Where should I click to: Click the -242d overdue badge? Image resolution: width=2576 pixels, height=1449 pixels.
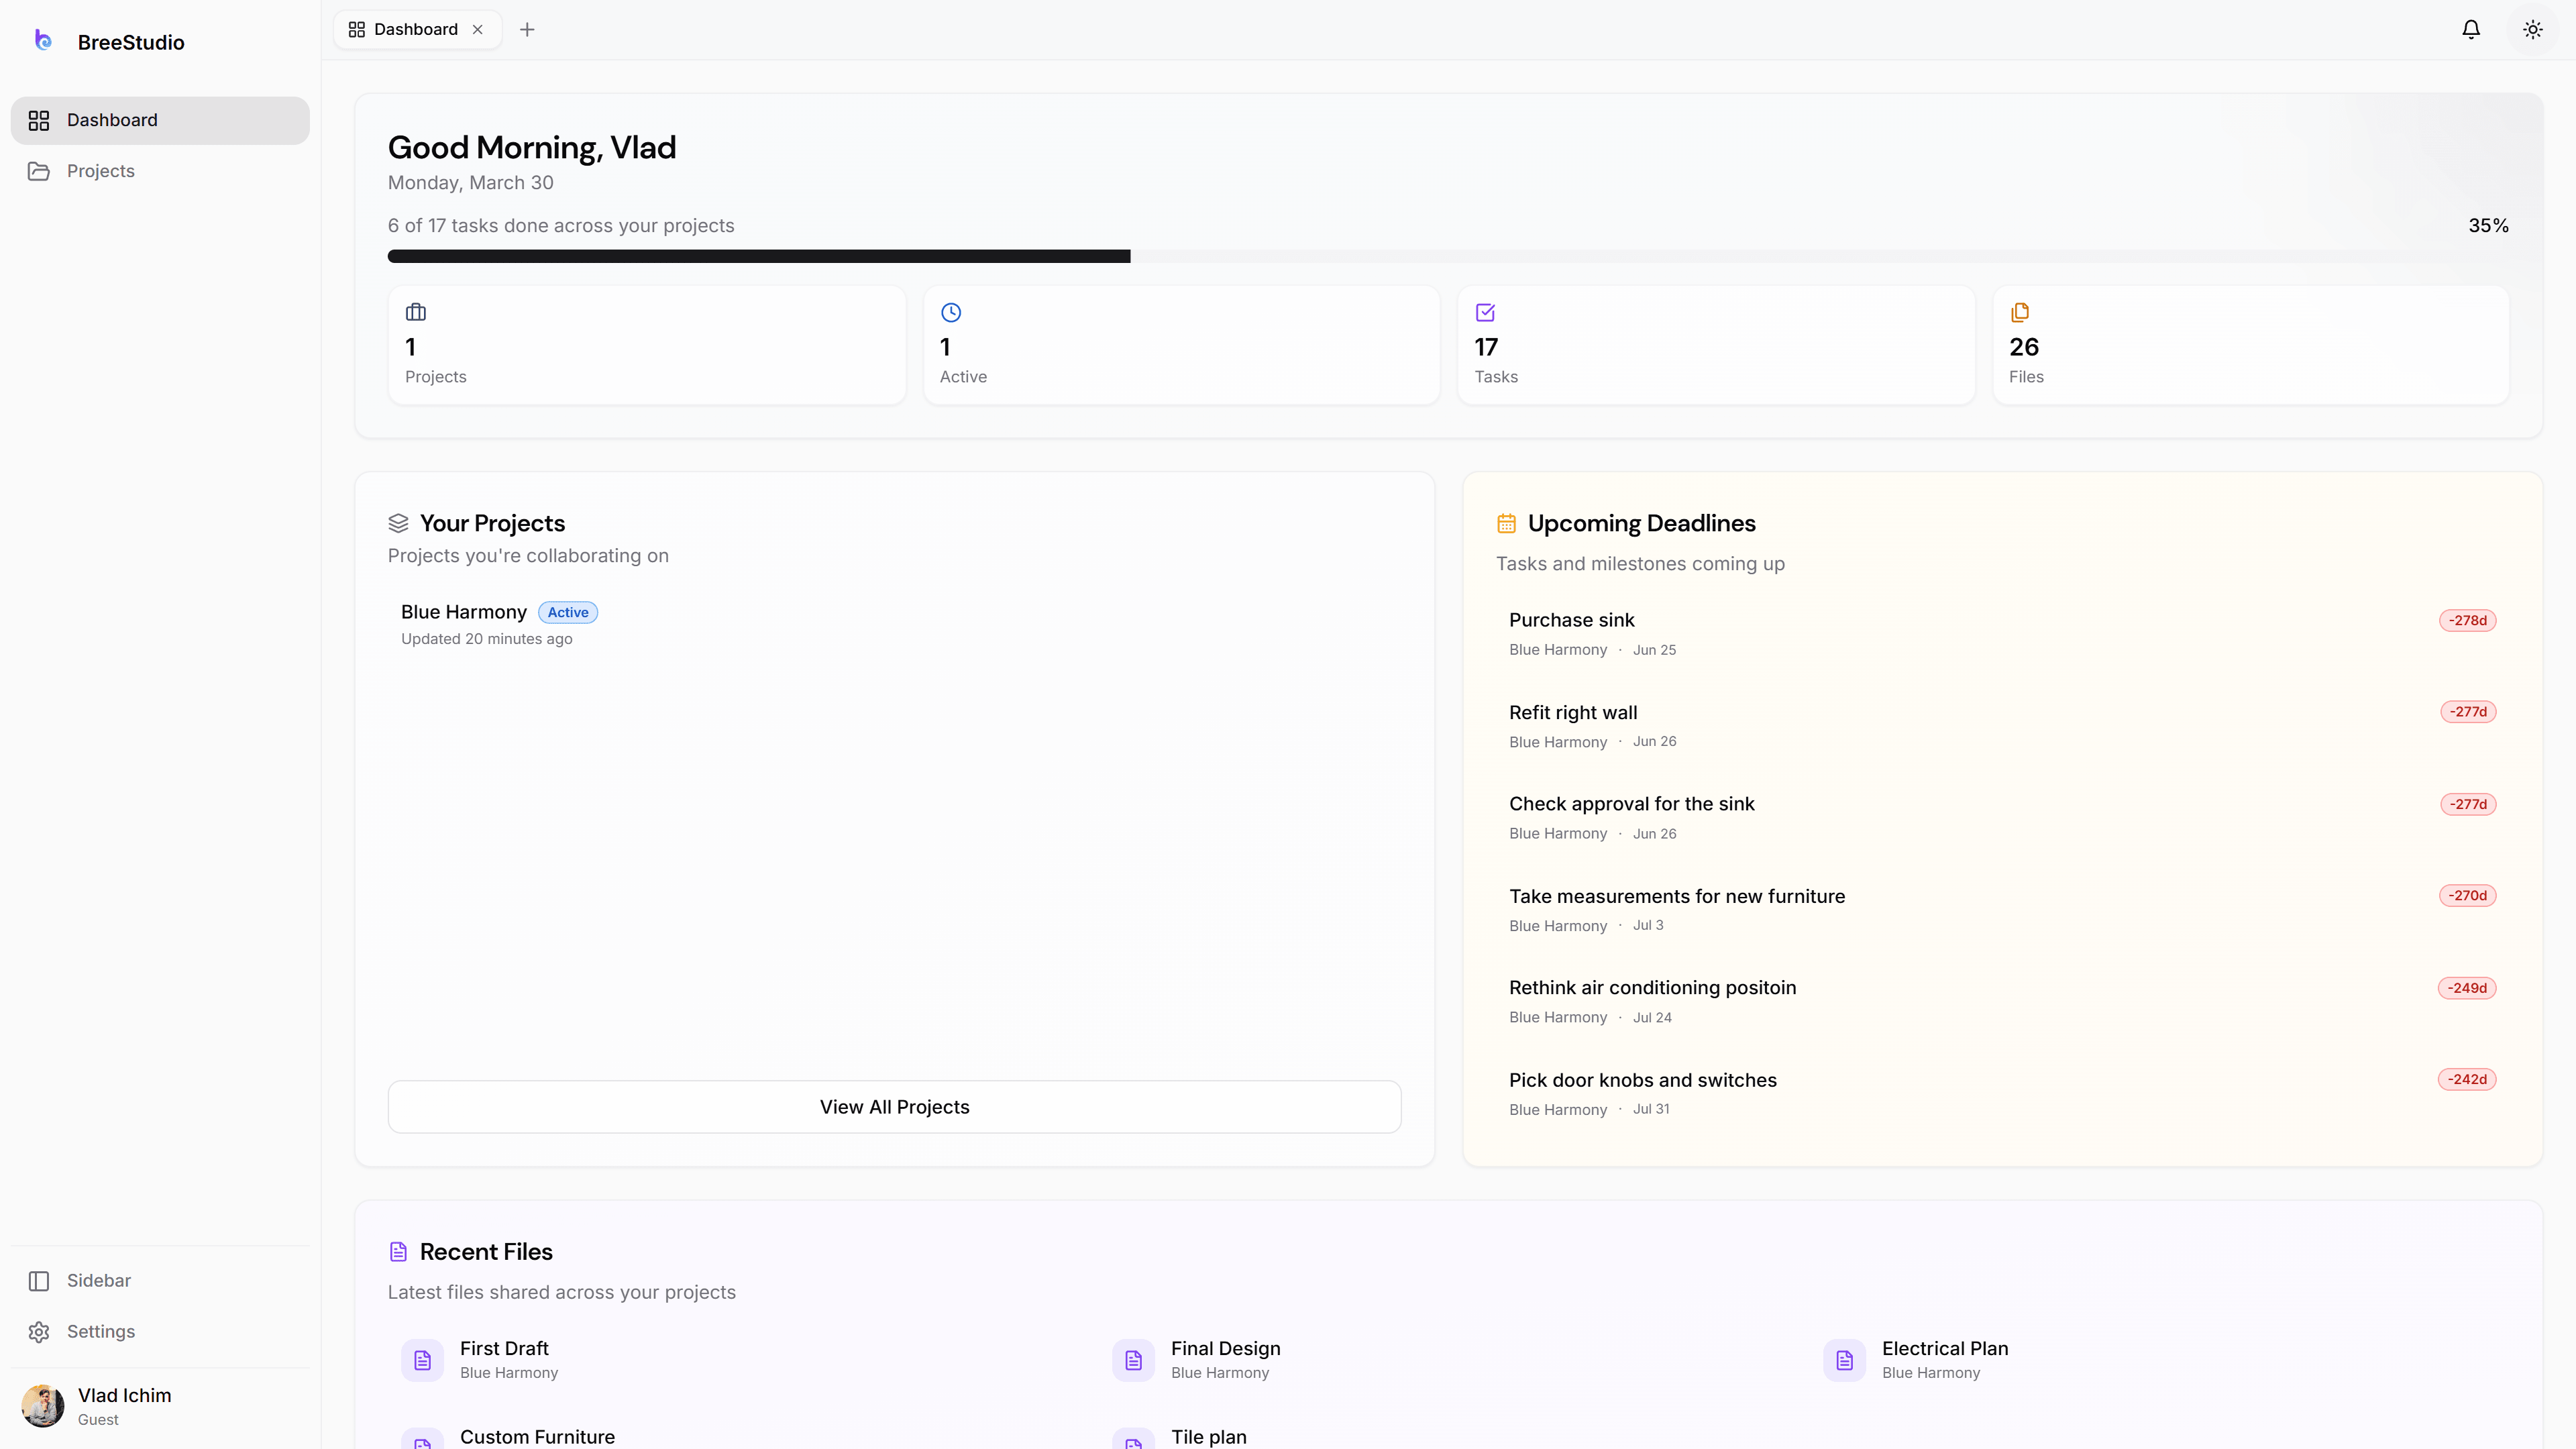2467,1080
